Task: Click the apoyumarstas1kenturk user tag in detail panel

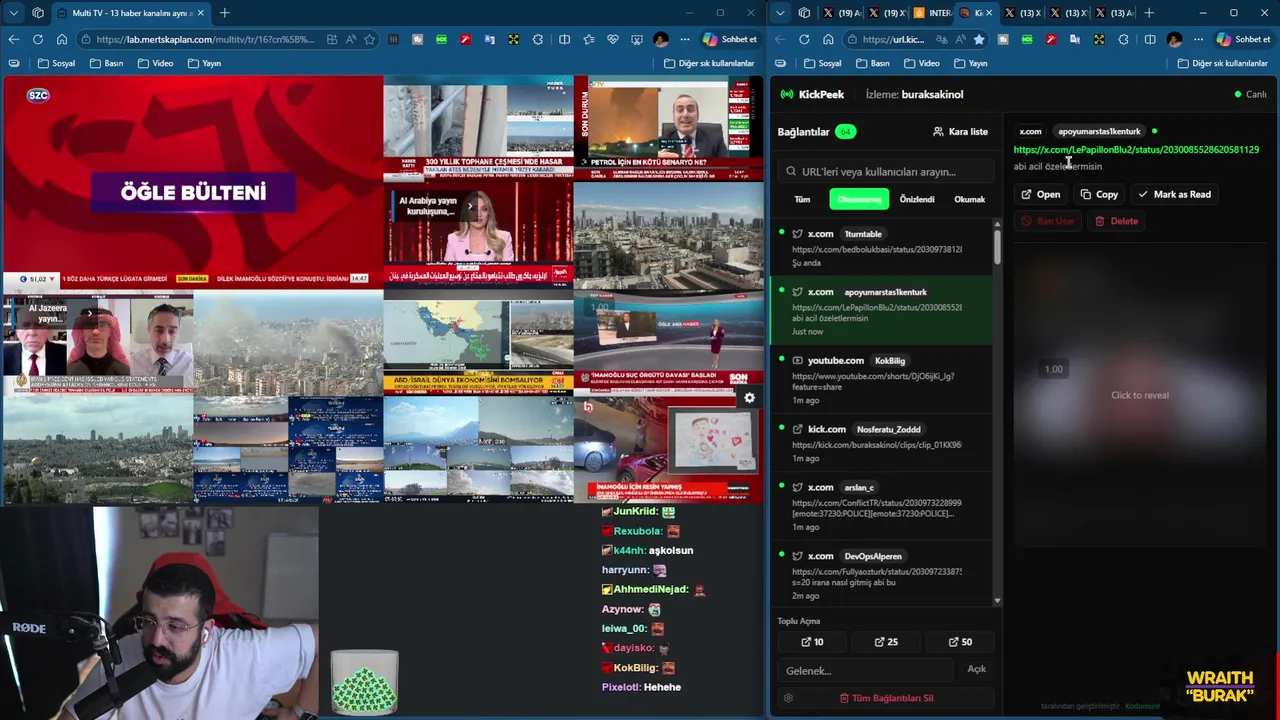Action: [x=1099, y=131]
